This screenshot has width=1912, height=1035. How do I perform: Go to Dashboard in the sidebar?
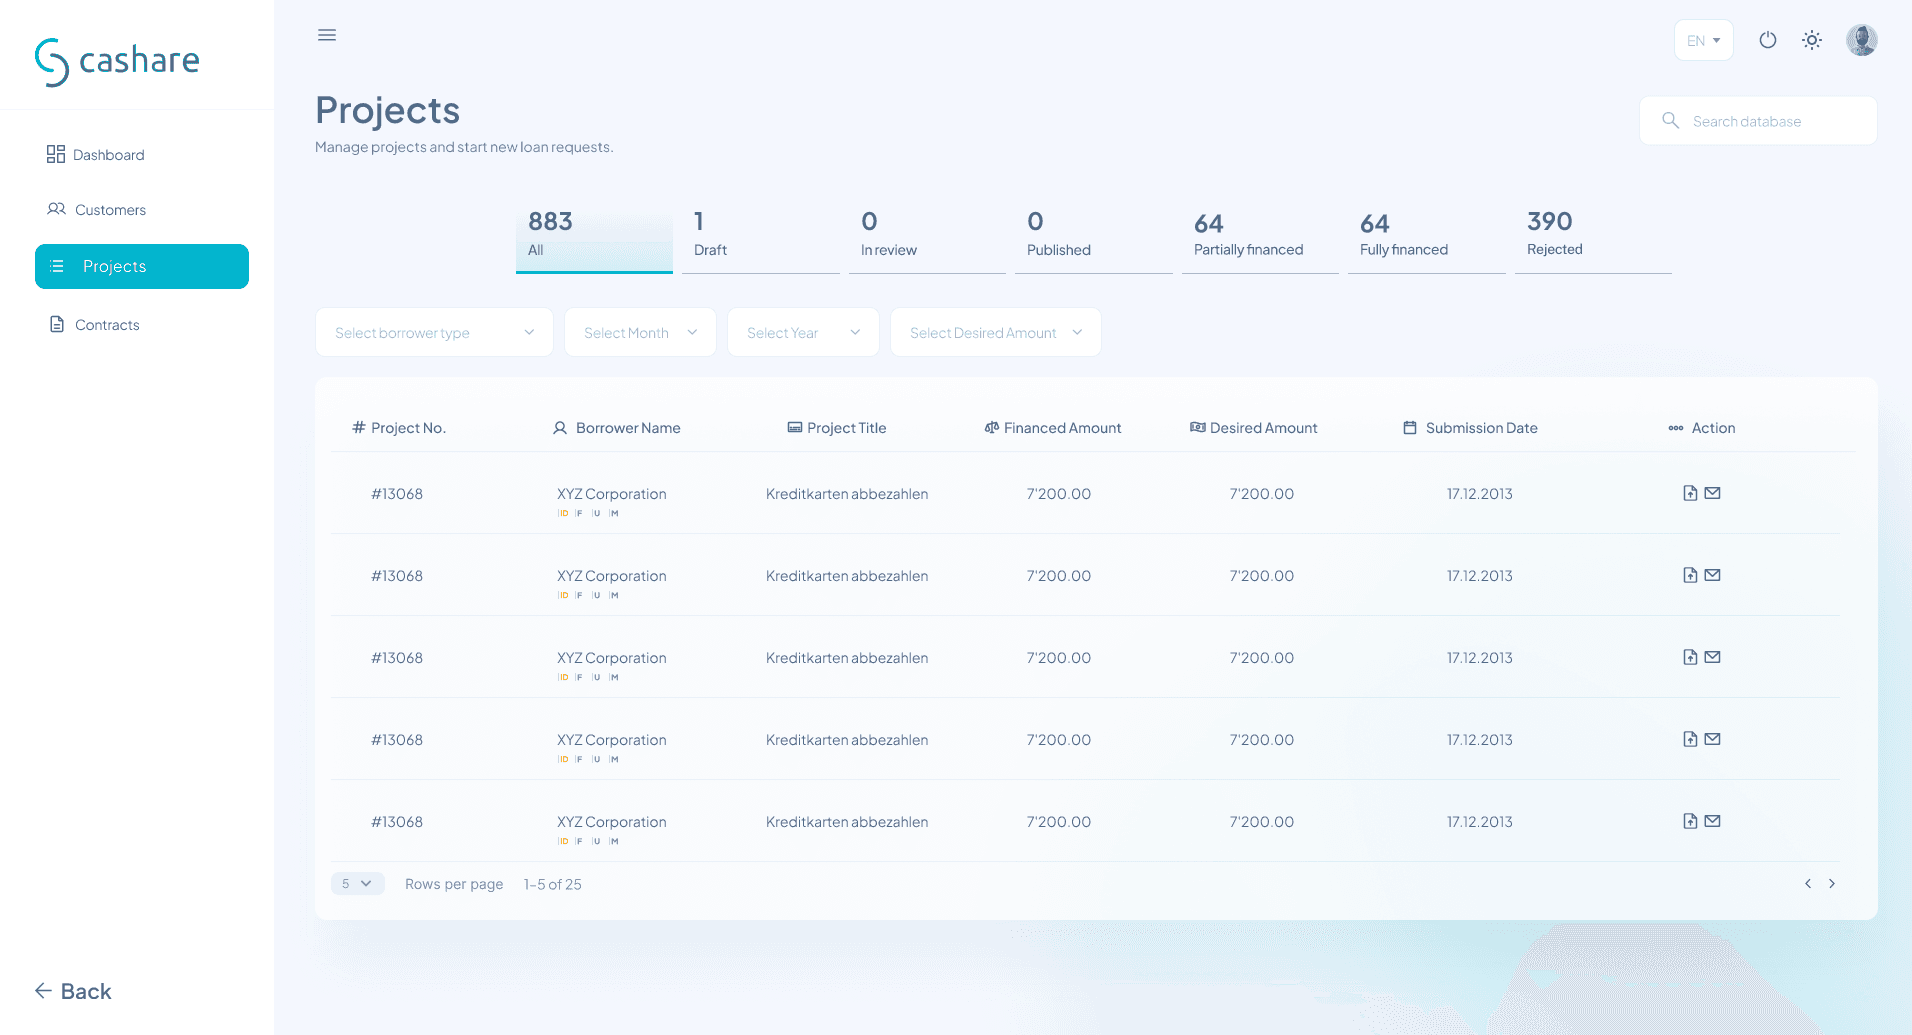click(x=96, y=154)
